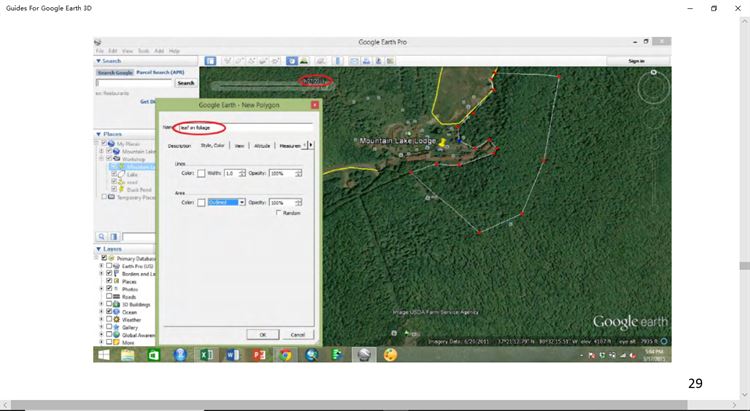Open the File menu
The width and height of the screenshot is (750, 411).
[x=99, y=51]
